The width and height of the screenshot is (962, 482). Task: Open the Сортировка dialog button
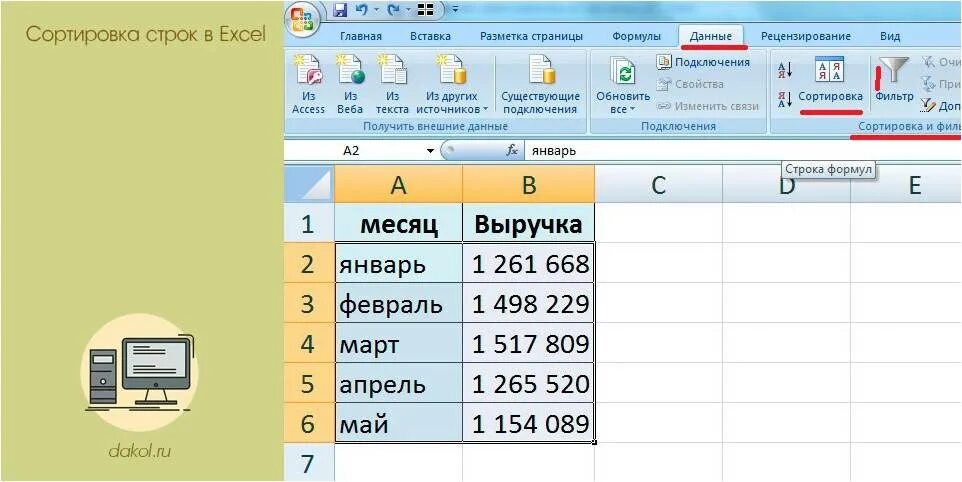pos(830,80)
